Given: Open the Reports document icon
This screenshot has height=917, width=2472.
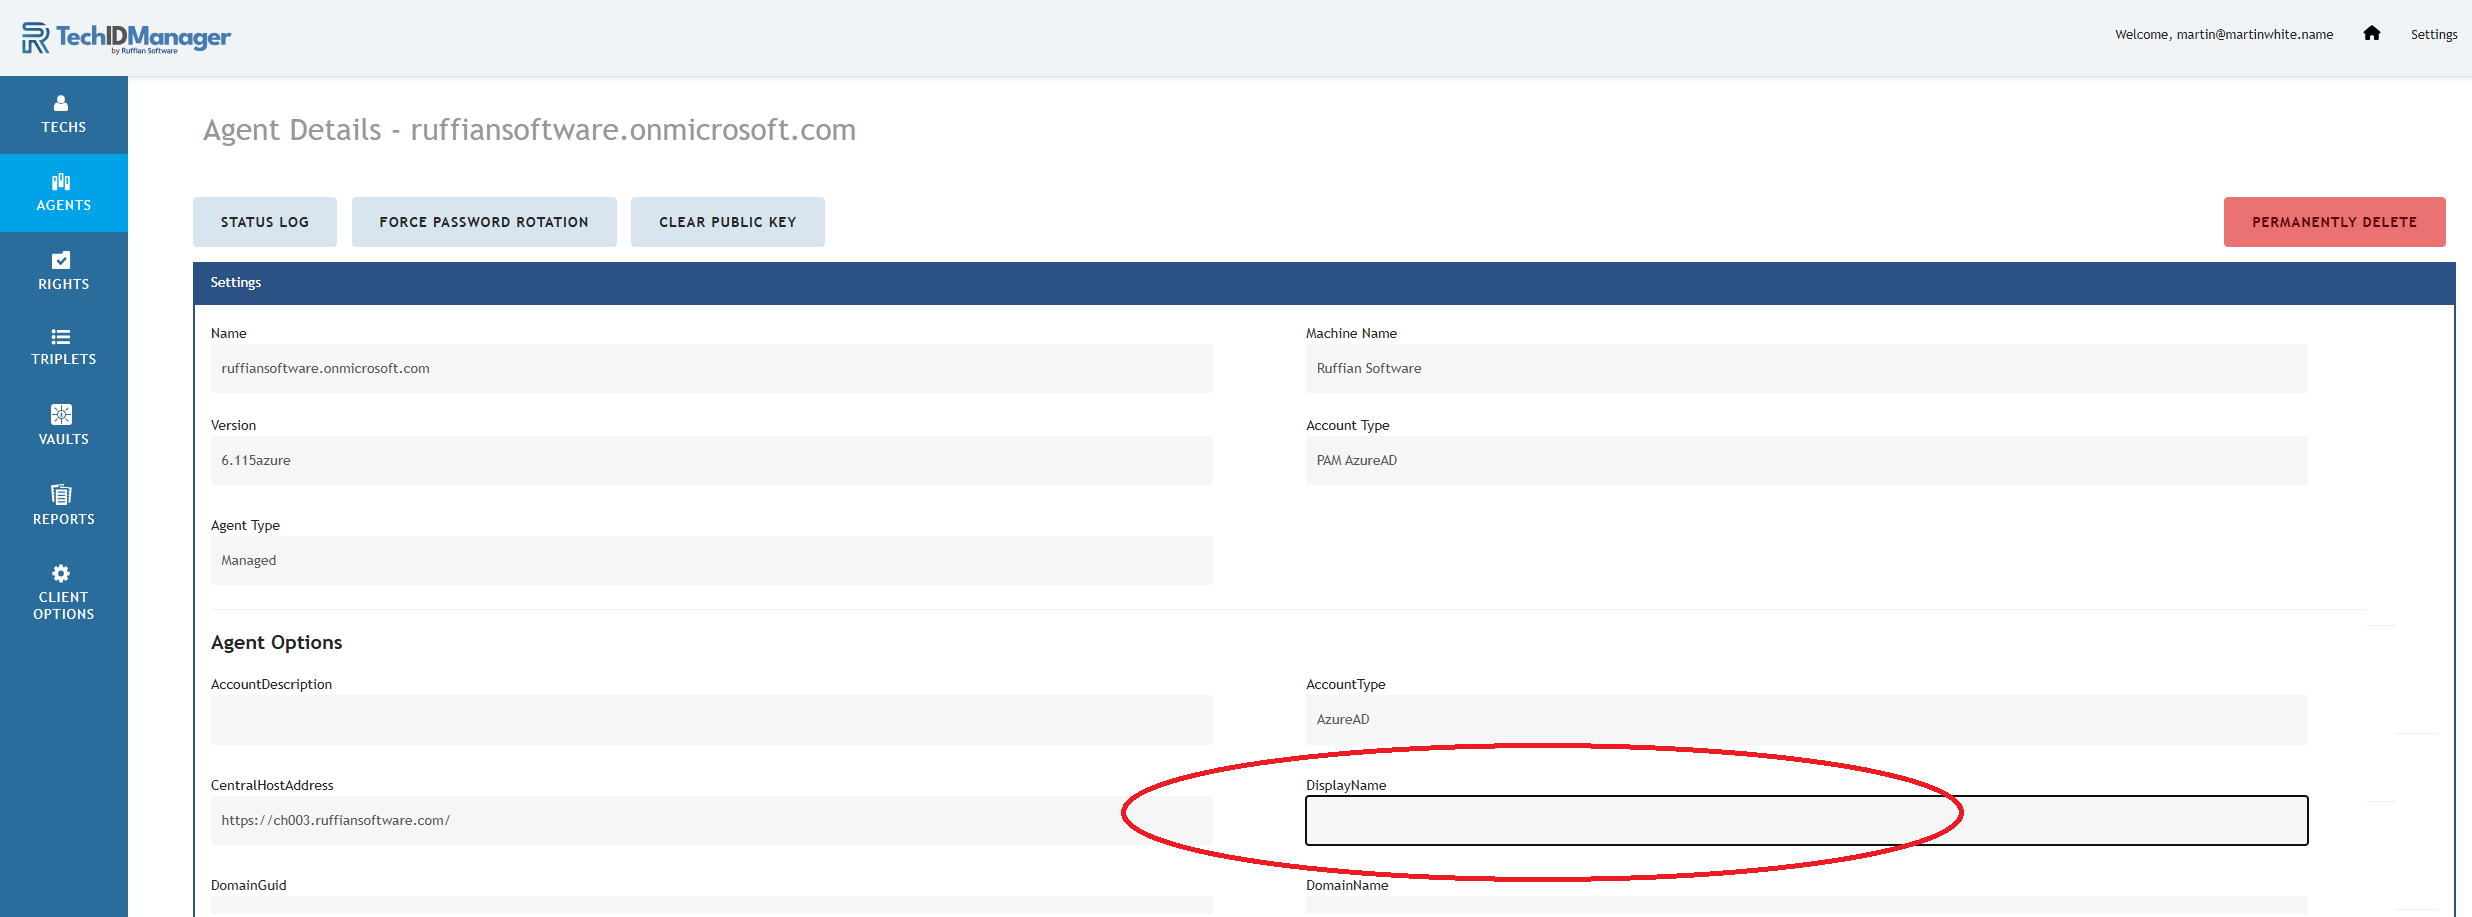Looking at the screenshot, I should [x=61, y=494].
